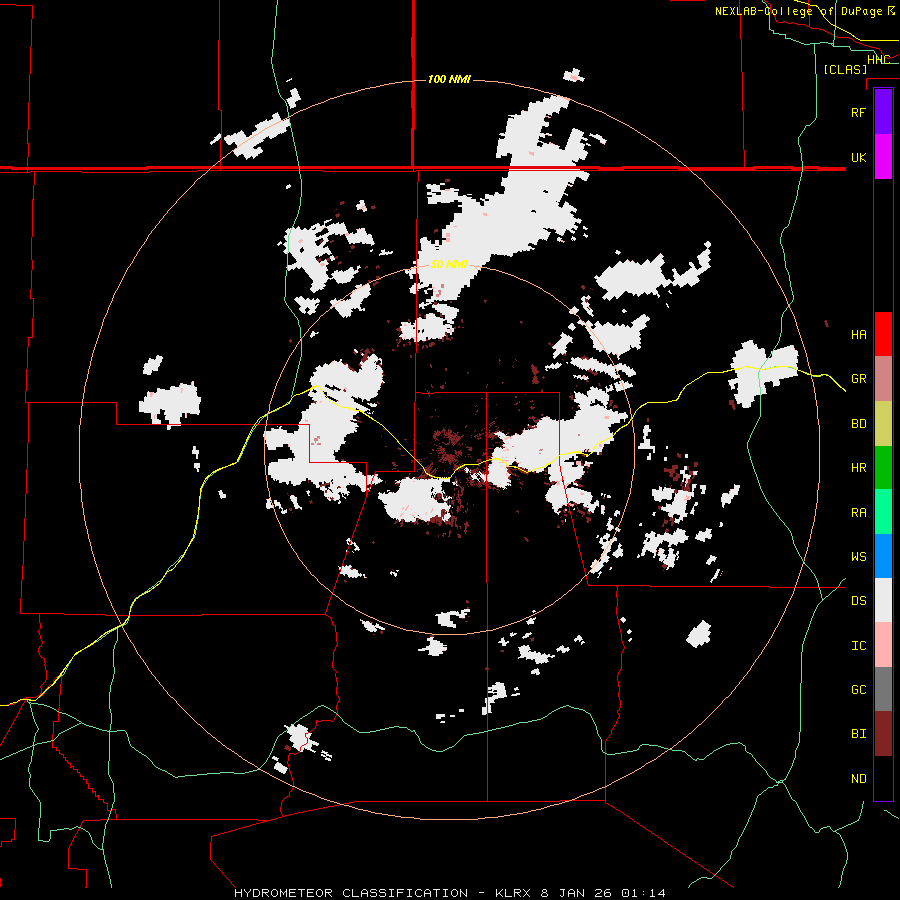Click the IC pink legend swatch
900x900 pixels.
coord(883,645)
